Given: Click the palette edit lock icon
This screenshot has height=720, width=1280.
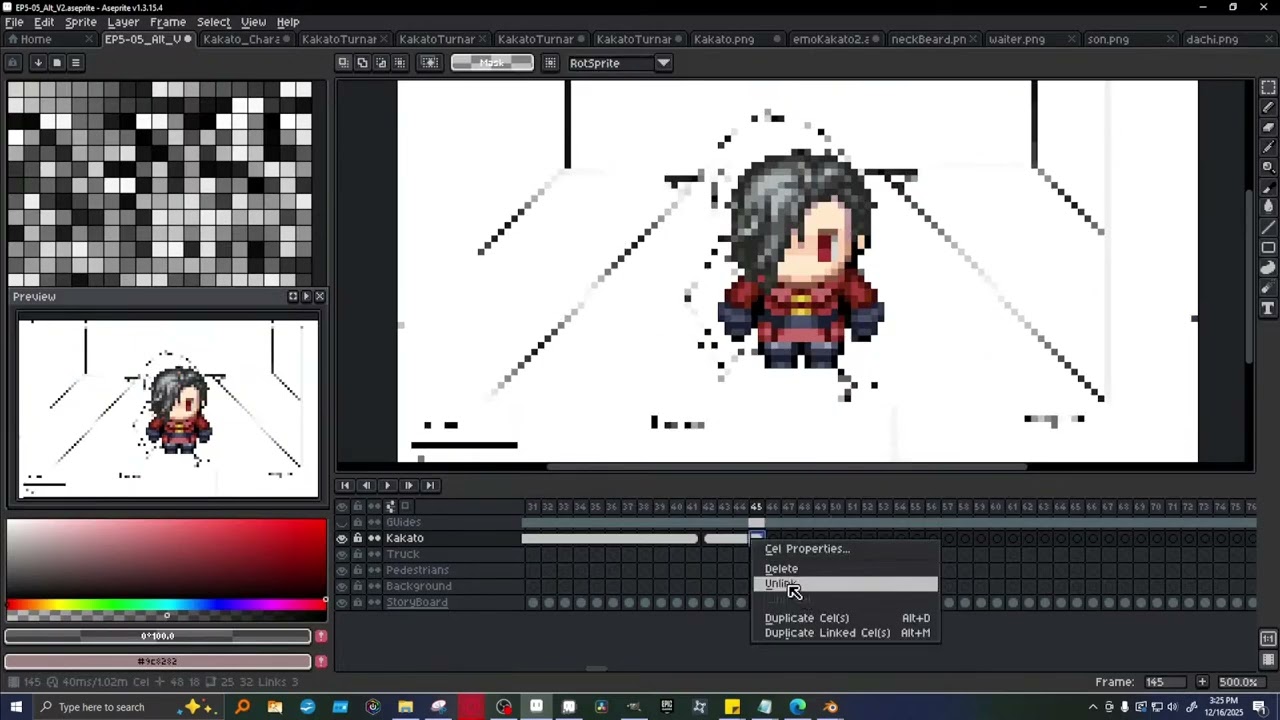Looking at the screenshot, I should 13,63.
